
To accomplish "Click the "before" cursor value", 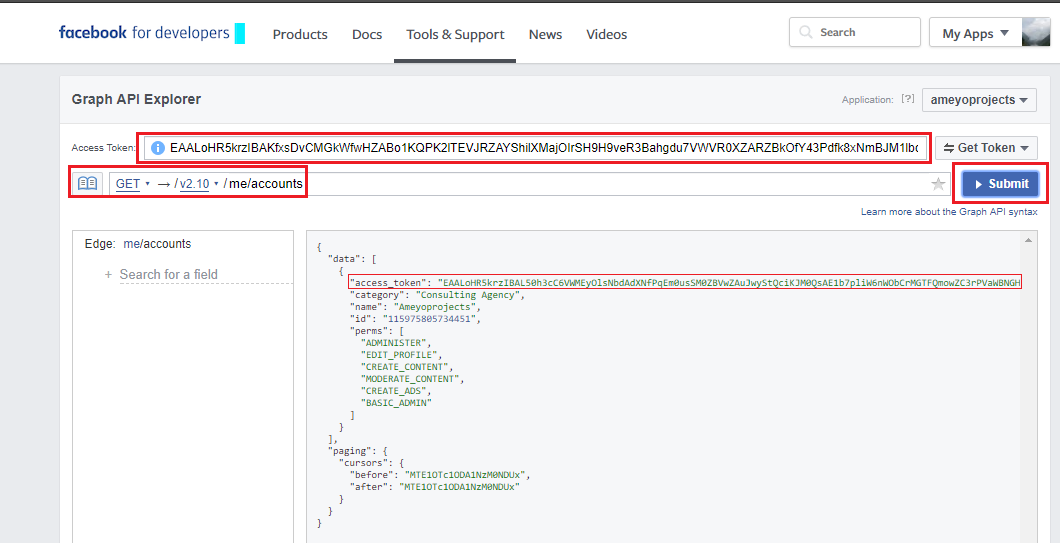I will pyautogui.click(x=465, y=475).
